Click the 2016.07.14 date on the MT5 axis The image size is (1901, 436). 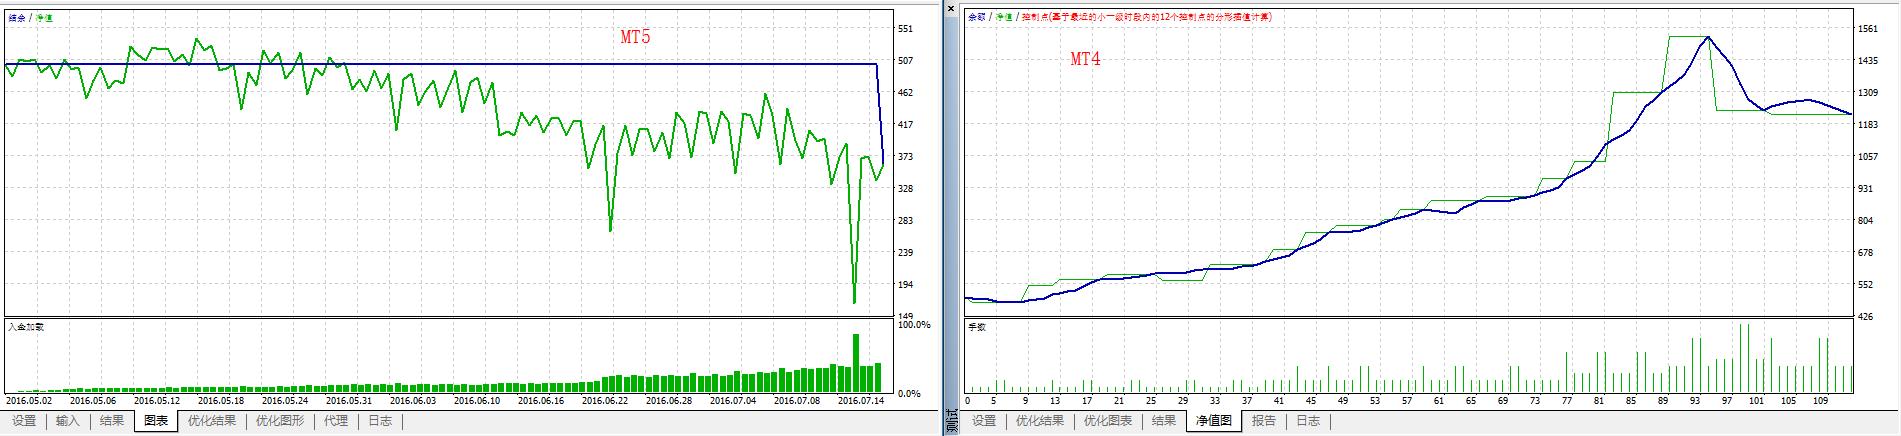tap(861, 401)
